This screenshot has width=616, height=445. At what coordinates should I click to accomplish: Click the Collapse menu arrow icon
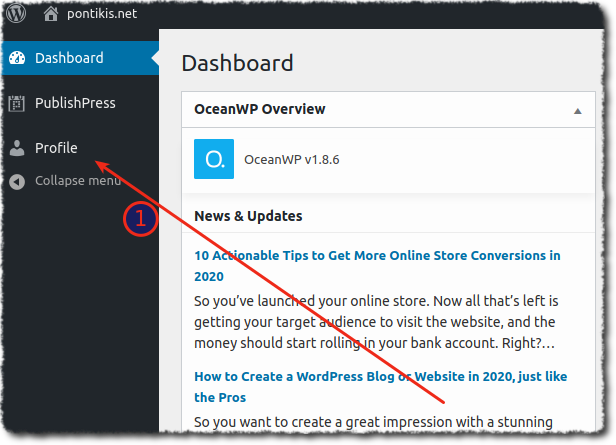point(17,181)
